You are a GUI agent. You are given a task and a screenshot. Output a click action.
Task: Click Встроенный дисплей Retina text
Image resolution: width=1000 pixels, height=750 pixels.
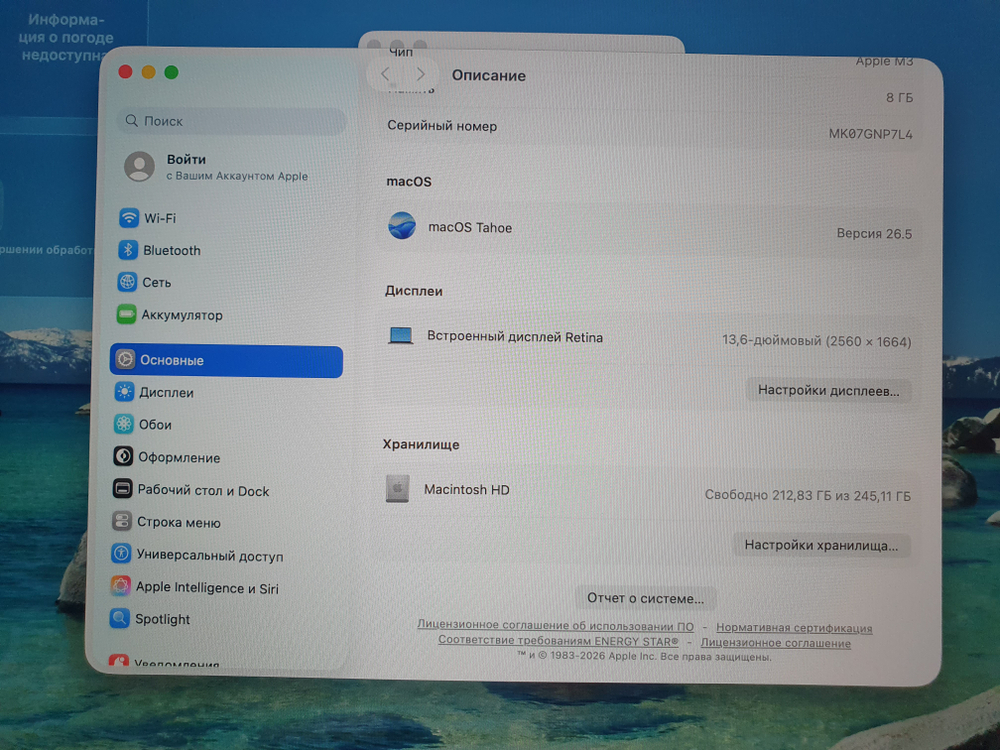tap(515, 337)
